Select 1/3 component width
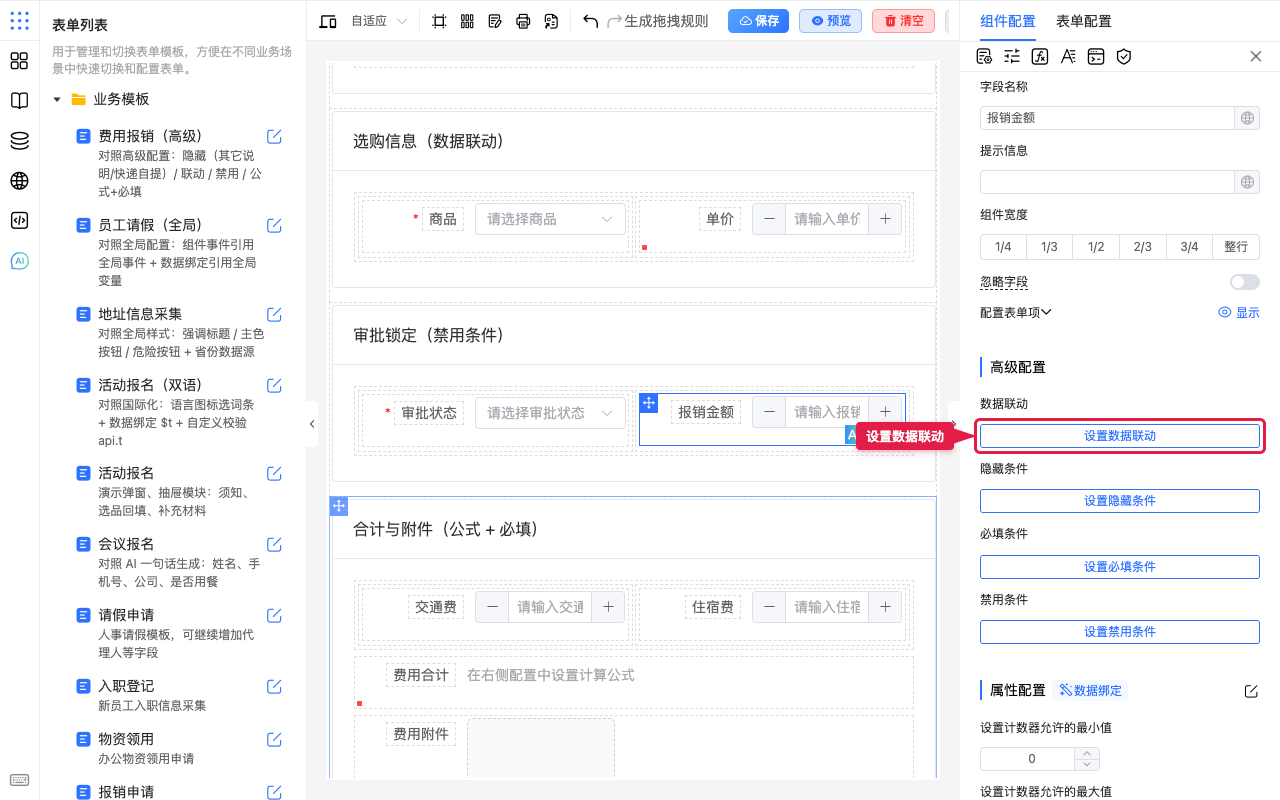This screenshot has height=800, width=1280. coord(1049,247)
